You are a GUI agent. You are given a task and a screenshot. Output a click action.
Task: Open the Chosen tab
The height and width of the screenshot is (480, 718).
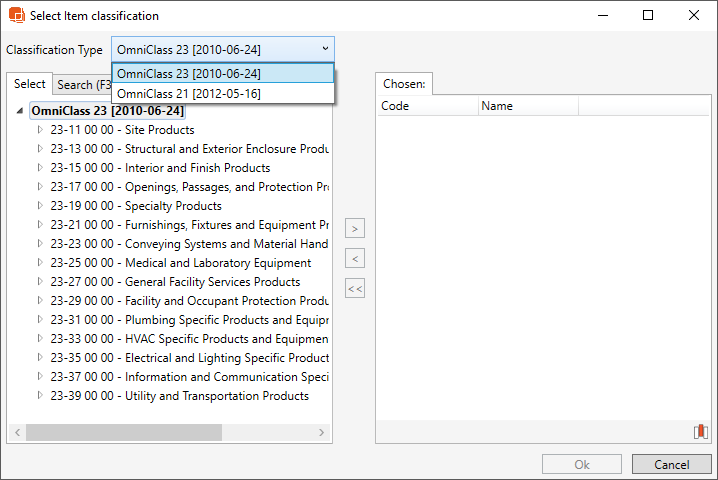coord(405,84)
